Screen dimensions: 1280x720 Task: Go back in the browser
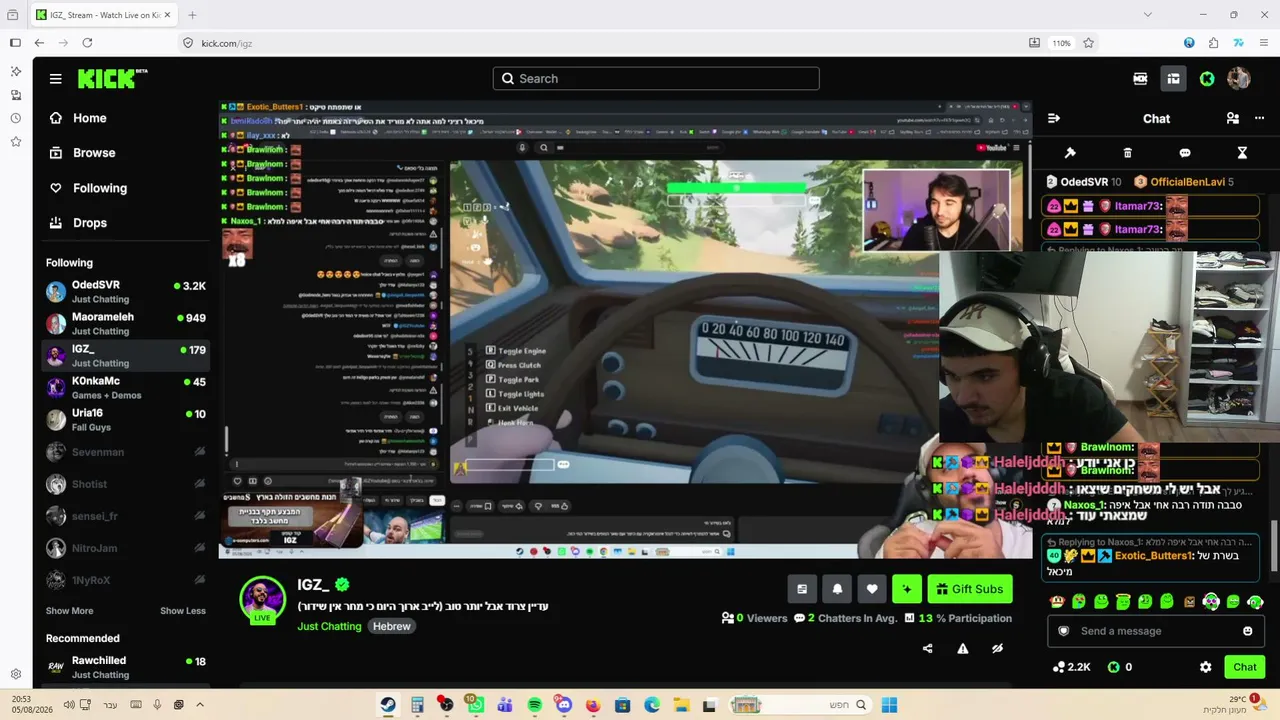(39, 43)
